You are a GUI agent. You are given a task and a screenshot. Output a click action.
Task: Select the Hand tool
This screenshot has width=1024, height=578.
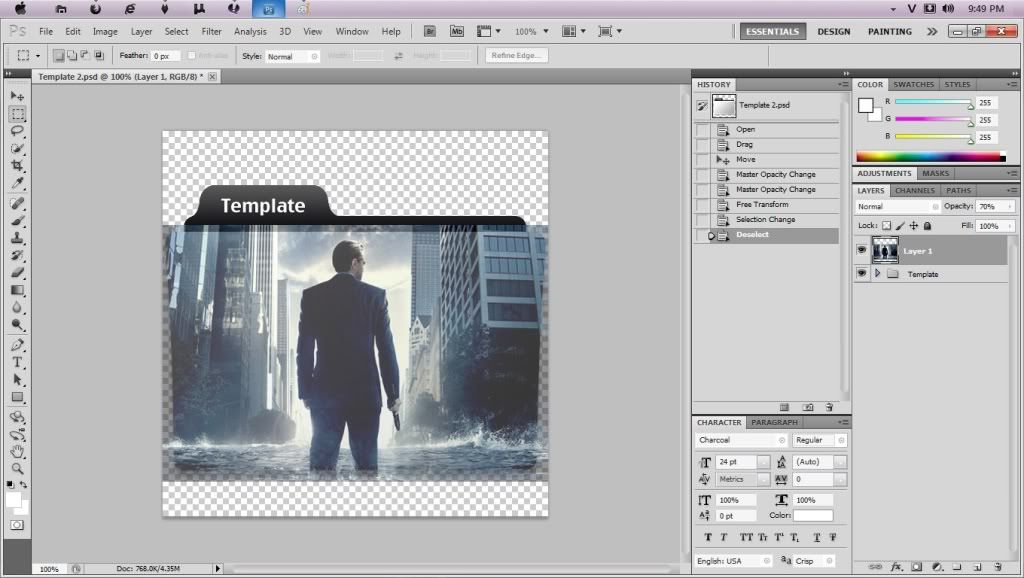point(17,451)
